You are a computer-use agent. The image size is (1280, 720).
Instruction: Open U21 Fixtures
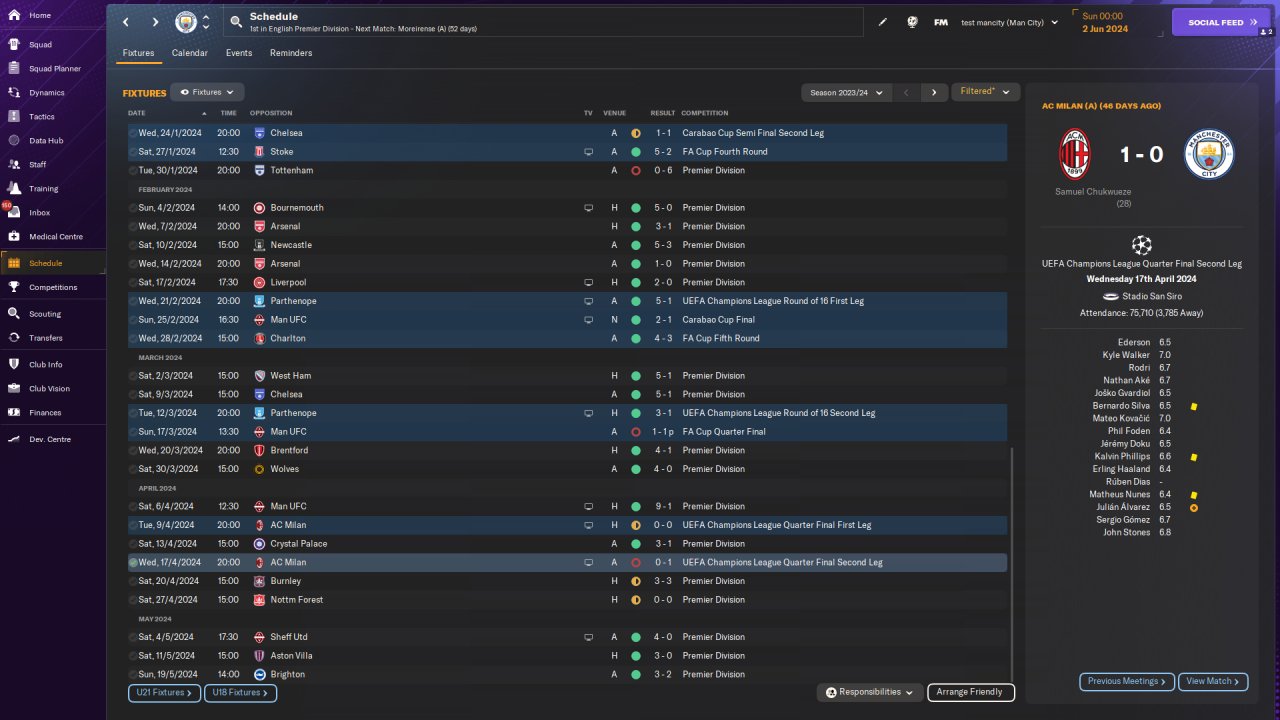coord(164,692)
